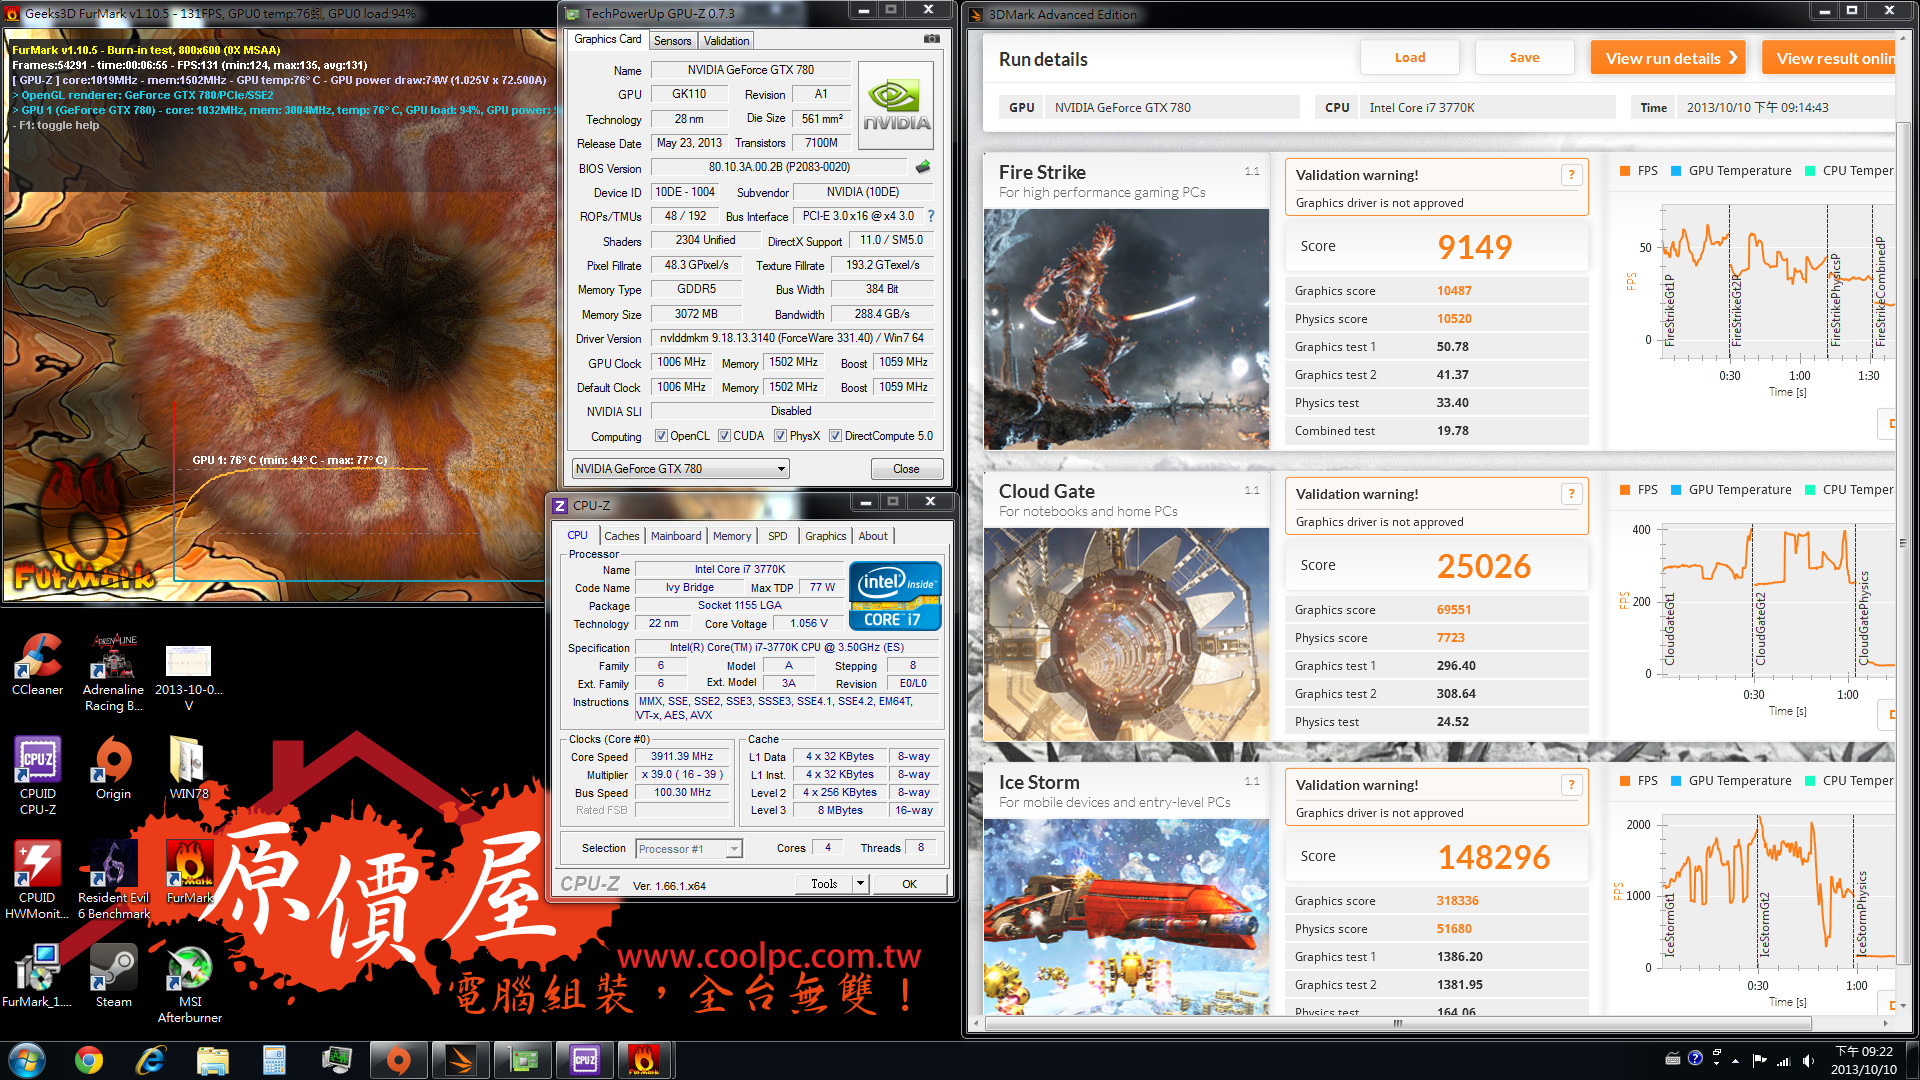The image size is (1920, 1080).
Task: Open the CCleaner desktop shortcut
Action: [38, 664]
